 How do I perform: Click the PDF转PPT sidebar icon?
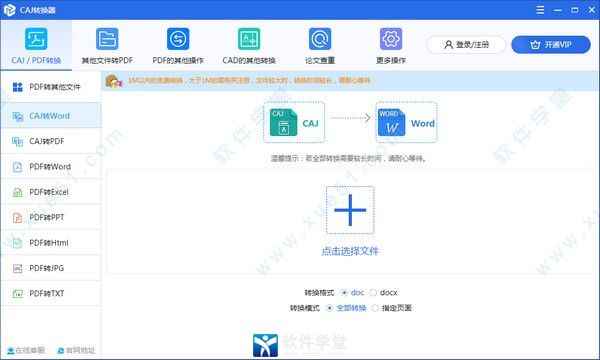[18, 217]
